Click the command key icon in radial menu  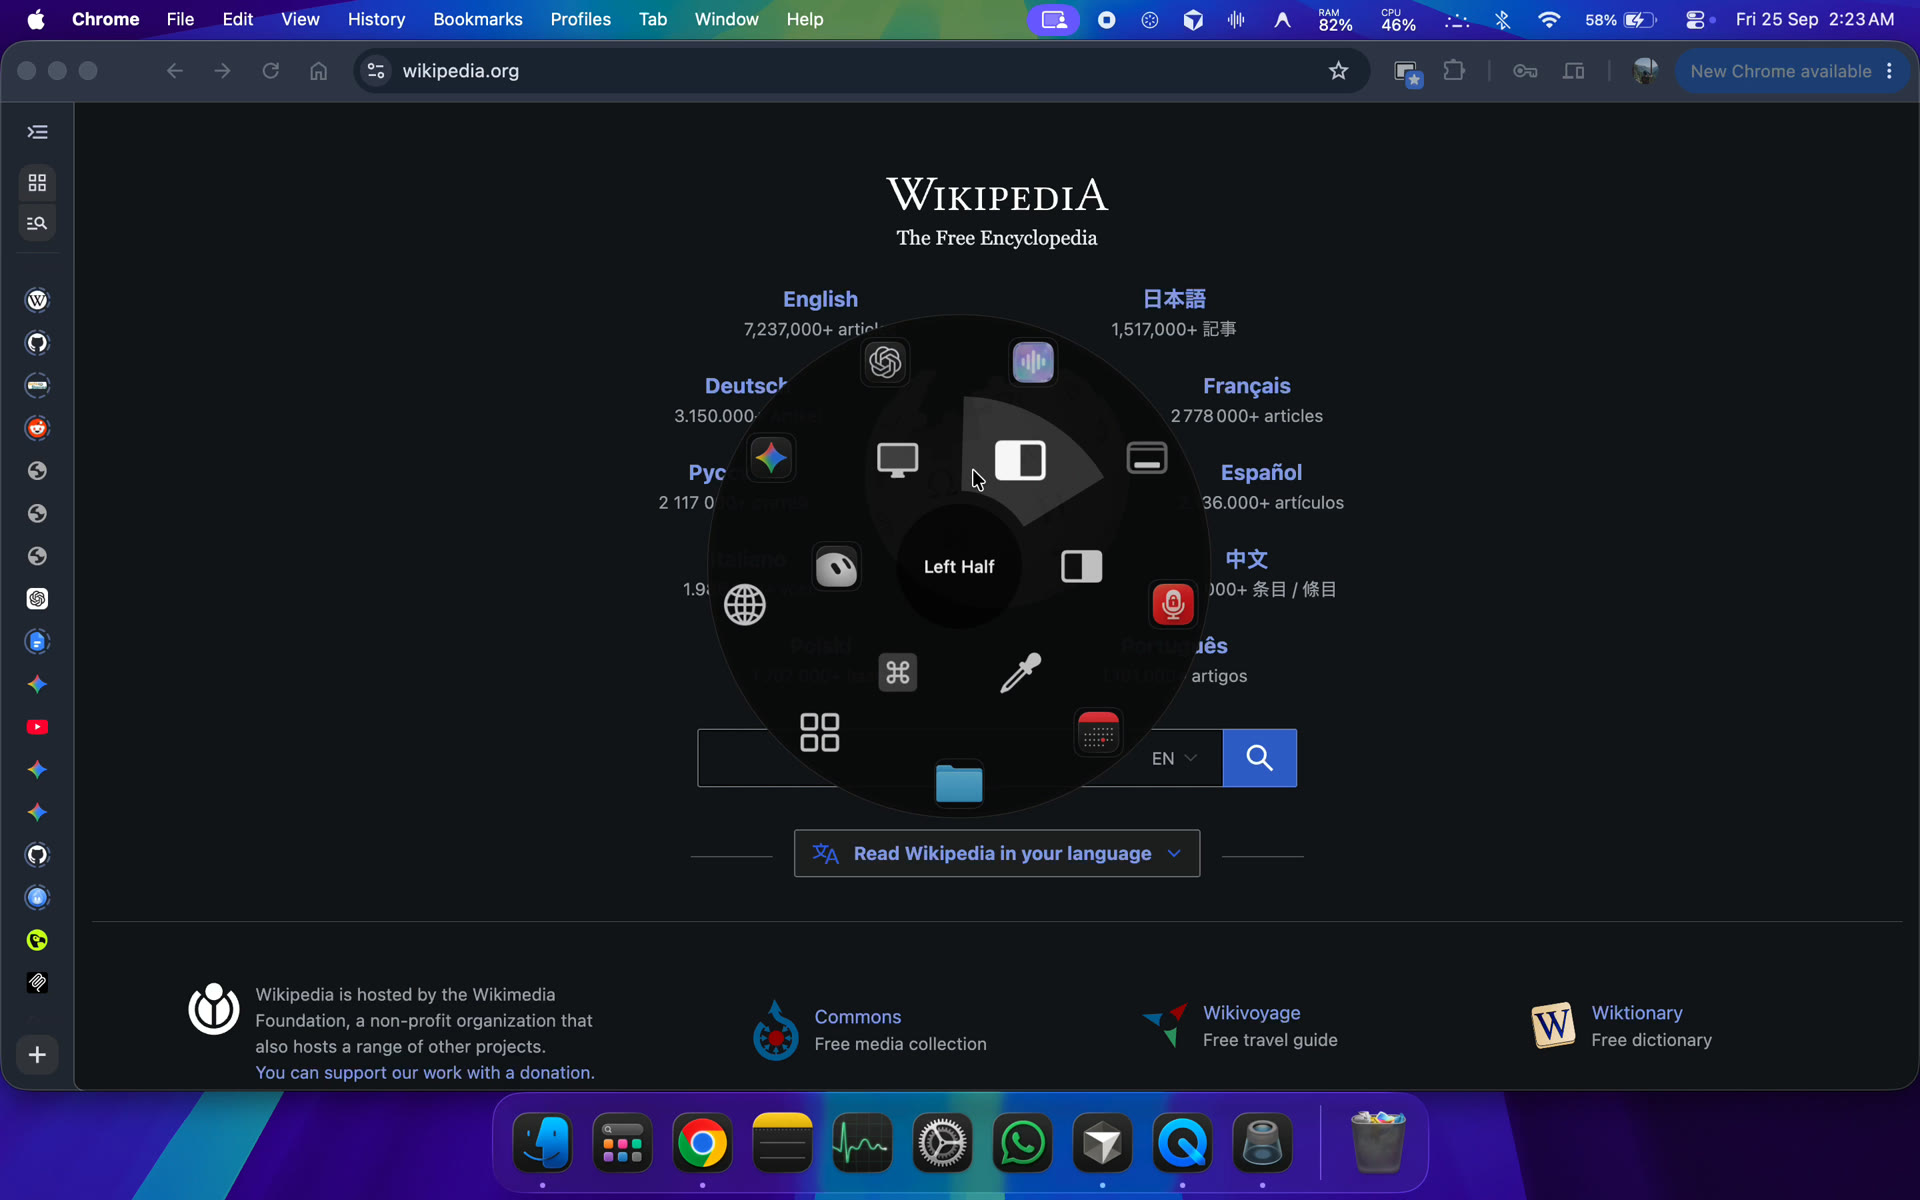tap(898, 672)
